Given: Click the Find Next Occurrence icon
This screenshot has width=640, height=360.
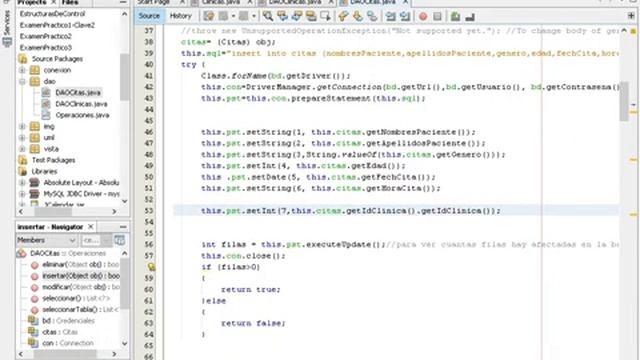Looking at the screenshot, I should pos(297,16).
